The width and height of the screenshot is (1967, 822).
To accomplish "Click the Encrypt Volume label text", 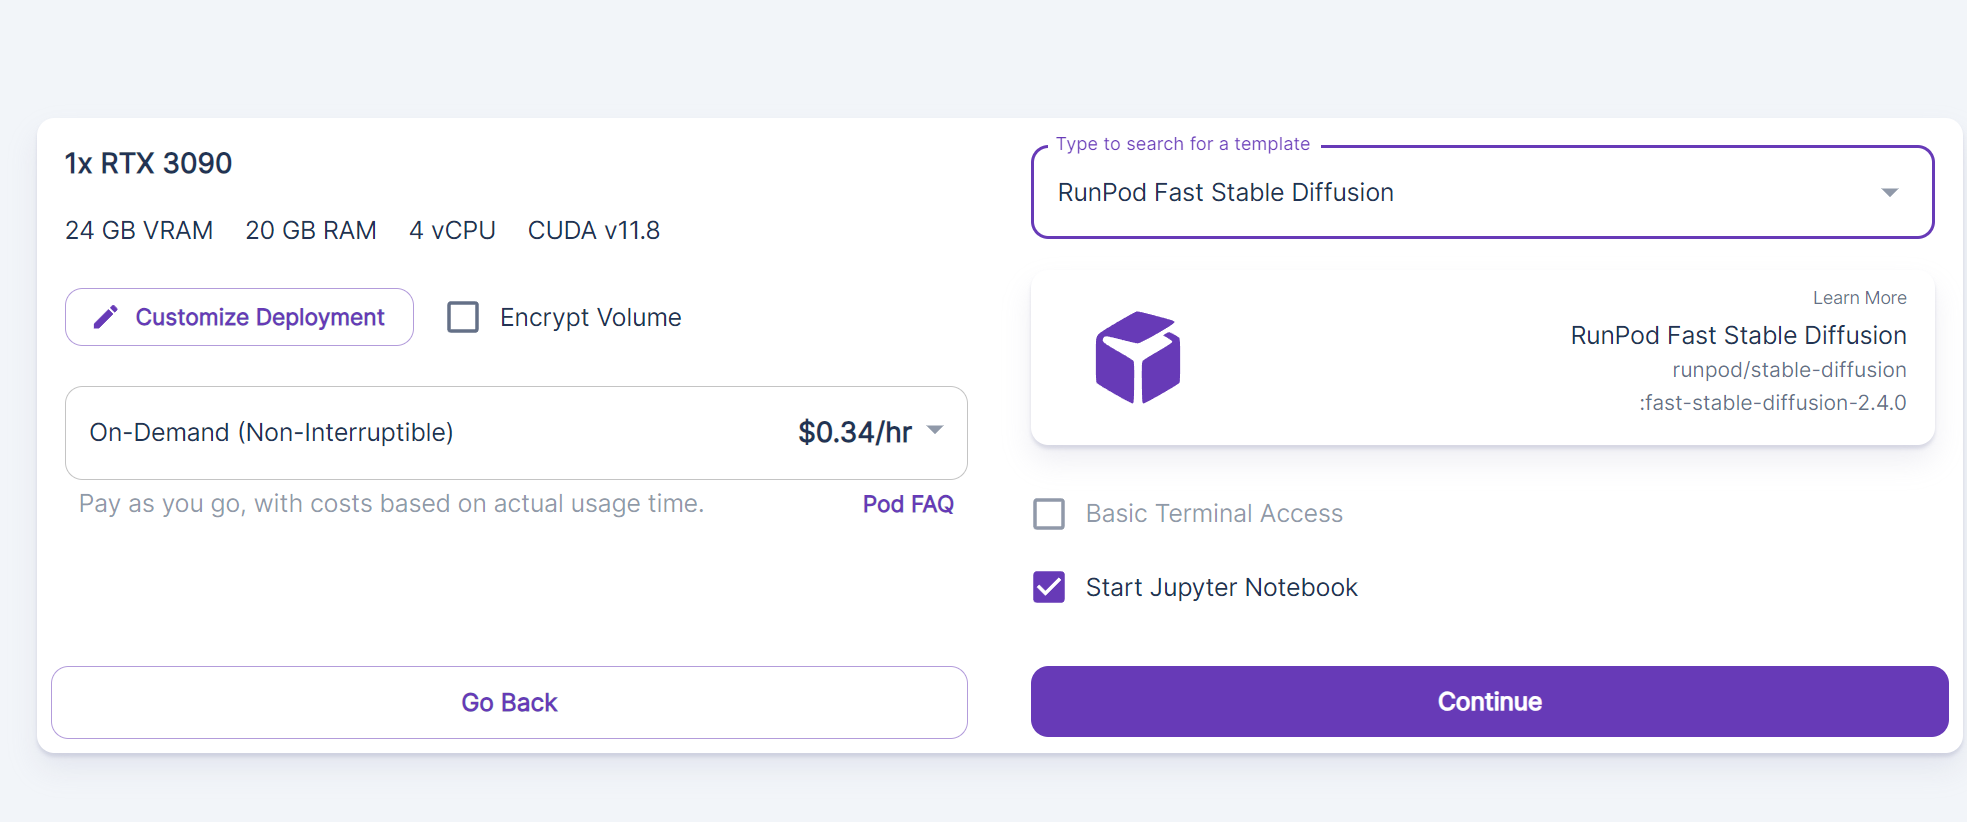I will (x=590, y=317).
